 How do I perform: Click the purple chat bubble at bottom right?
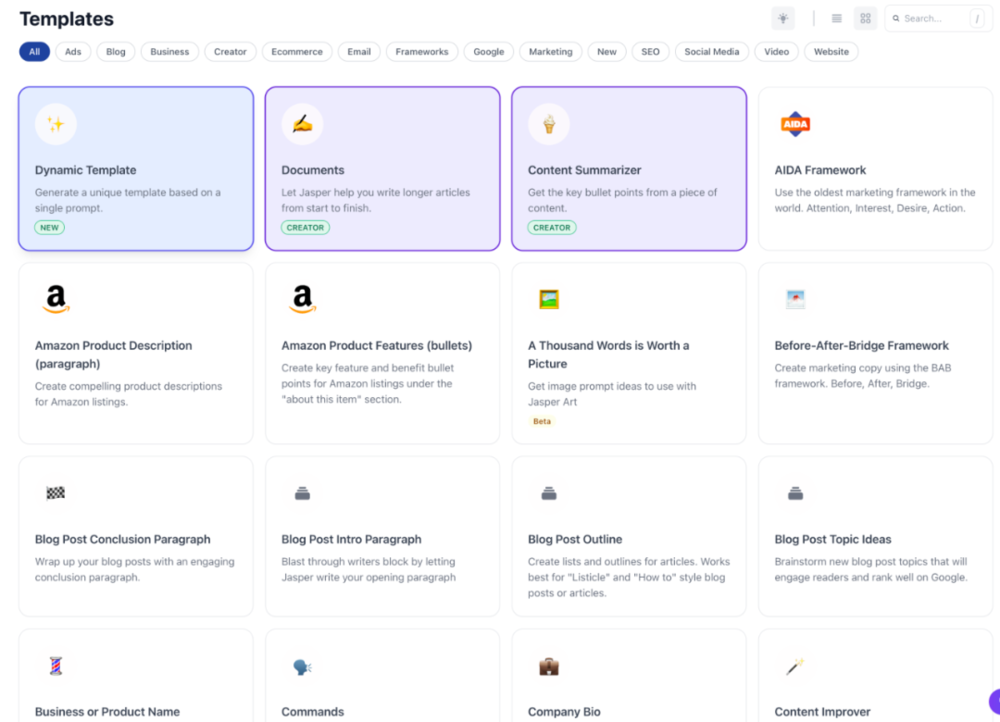pyautogui.click(x=993, y=701)
